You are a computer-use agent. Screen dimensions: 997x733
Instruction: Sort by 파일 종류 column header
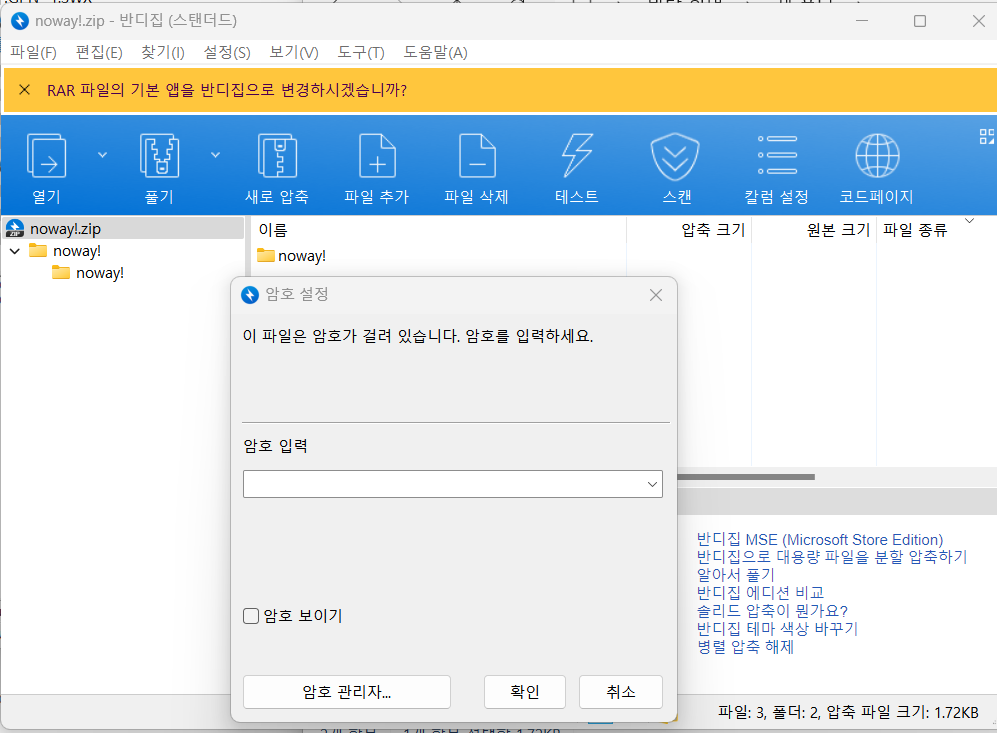coord(915,230)
